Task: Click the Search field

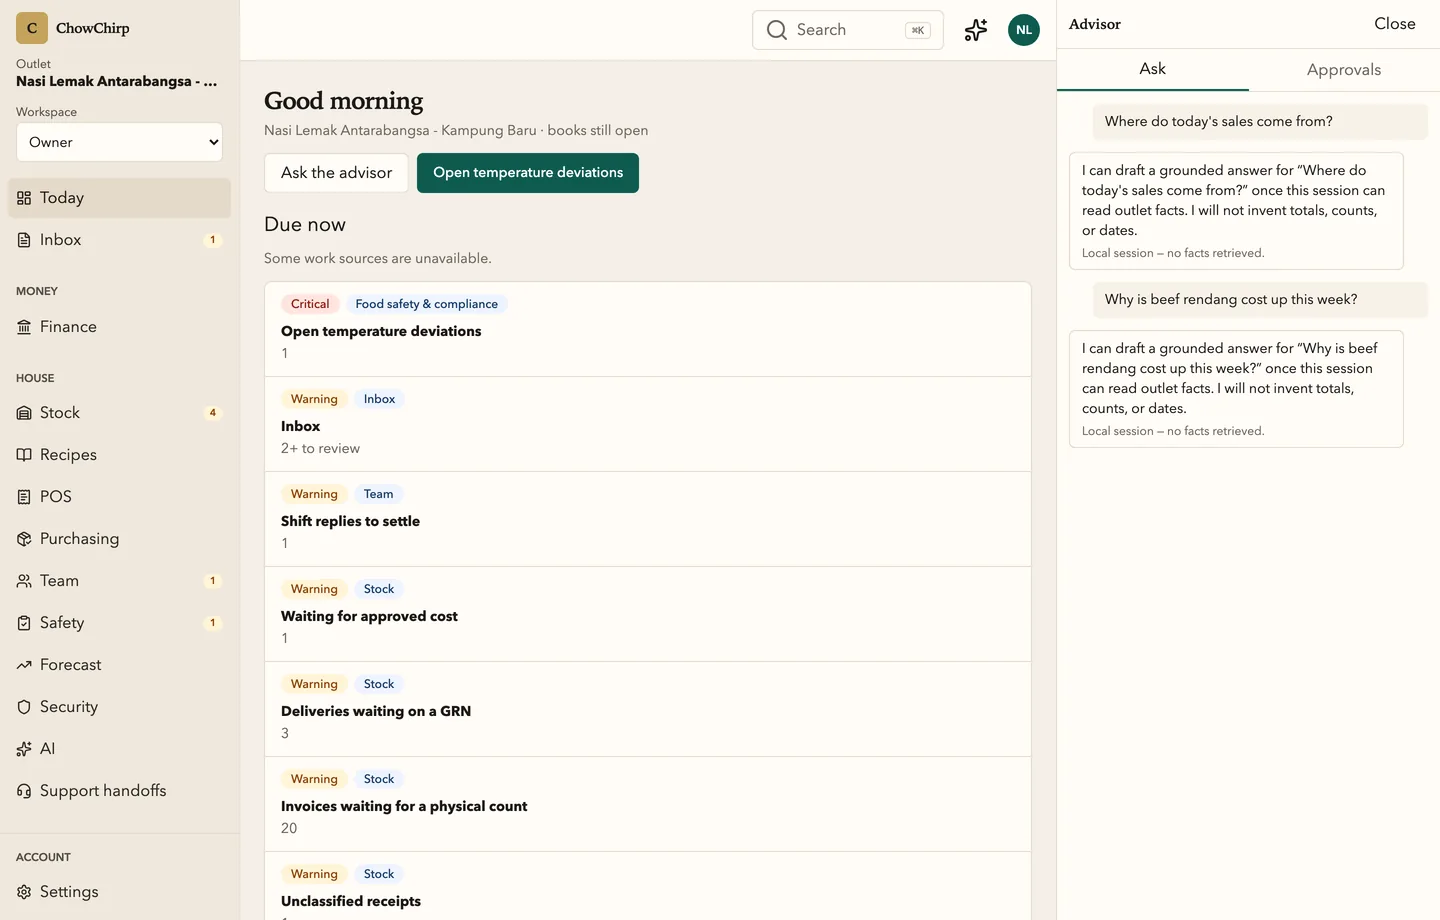Action: point(848,30)
